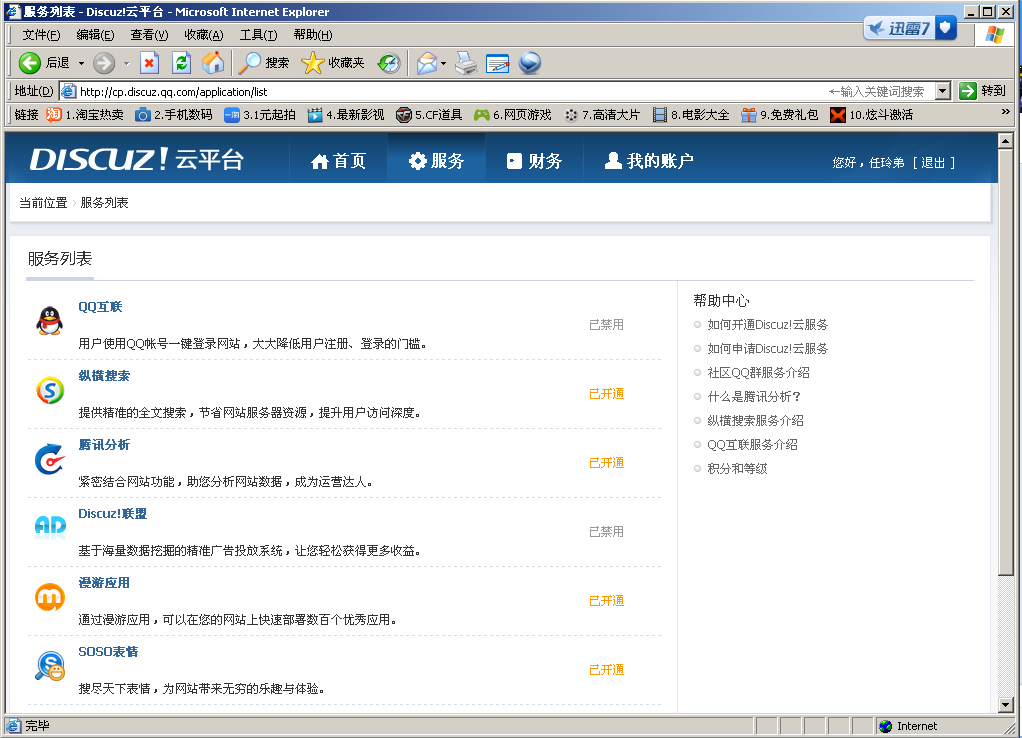The image size is (1022, 738).
Task: Open the 收藏 menu in the menu bar
Action: (203, 35)
